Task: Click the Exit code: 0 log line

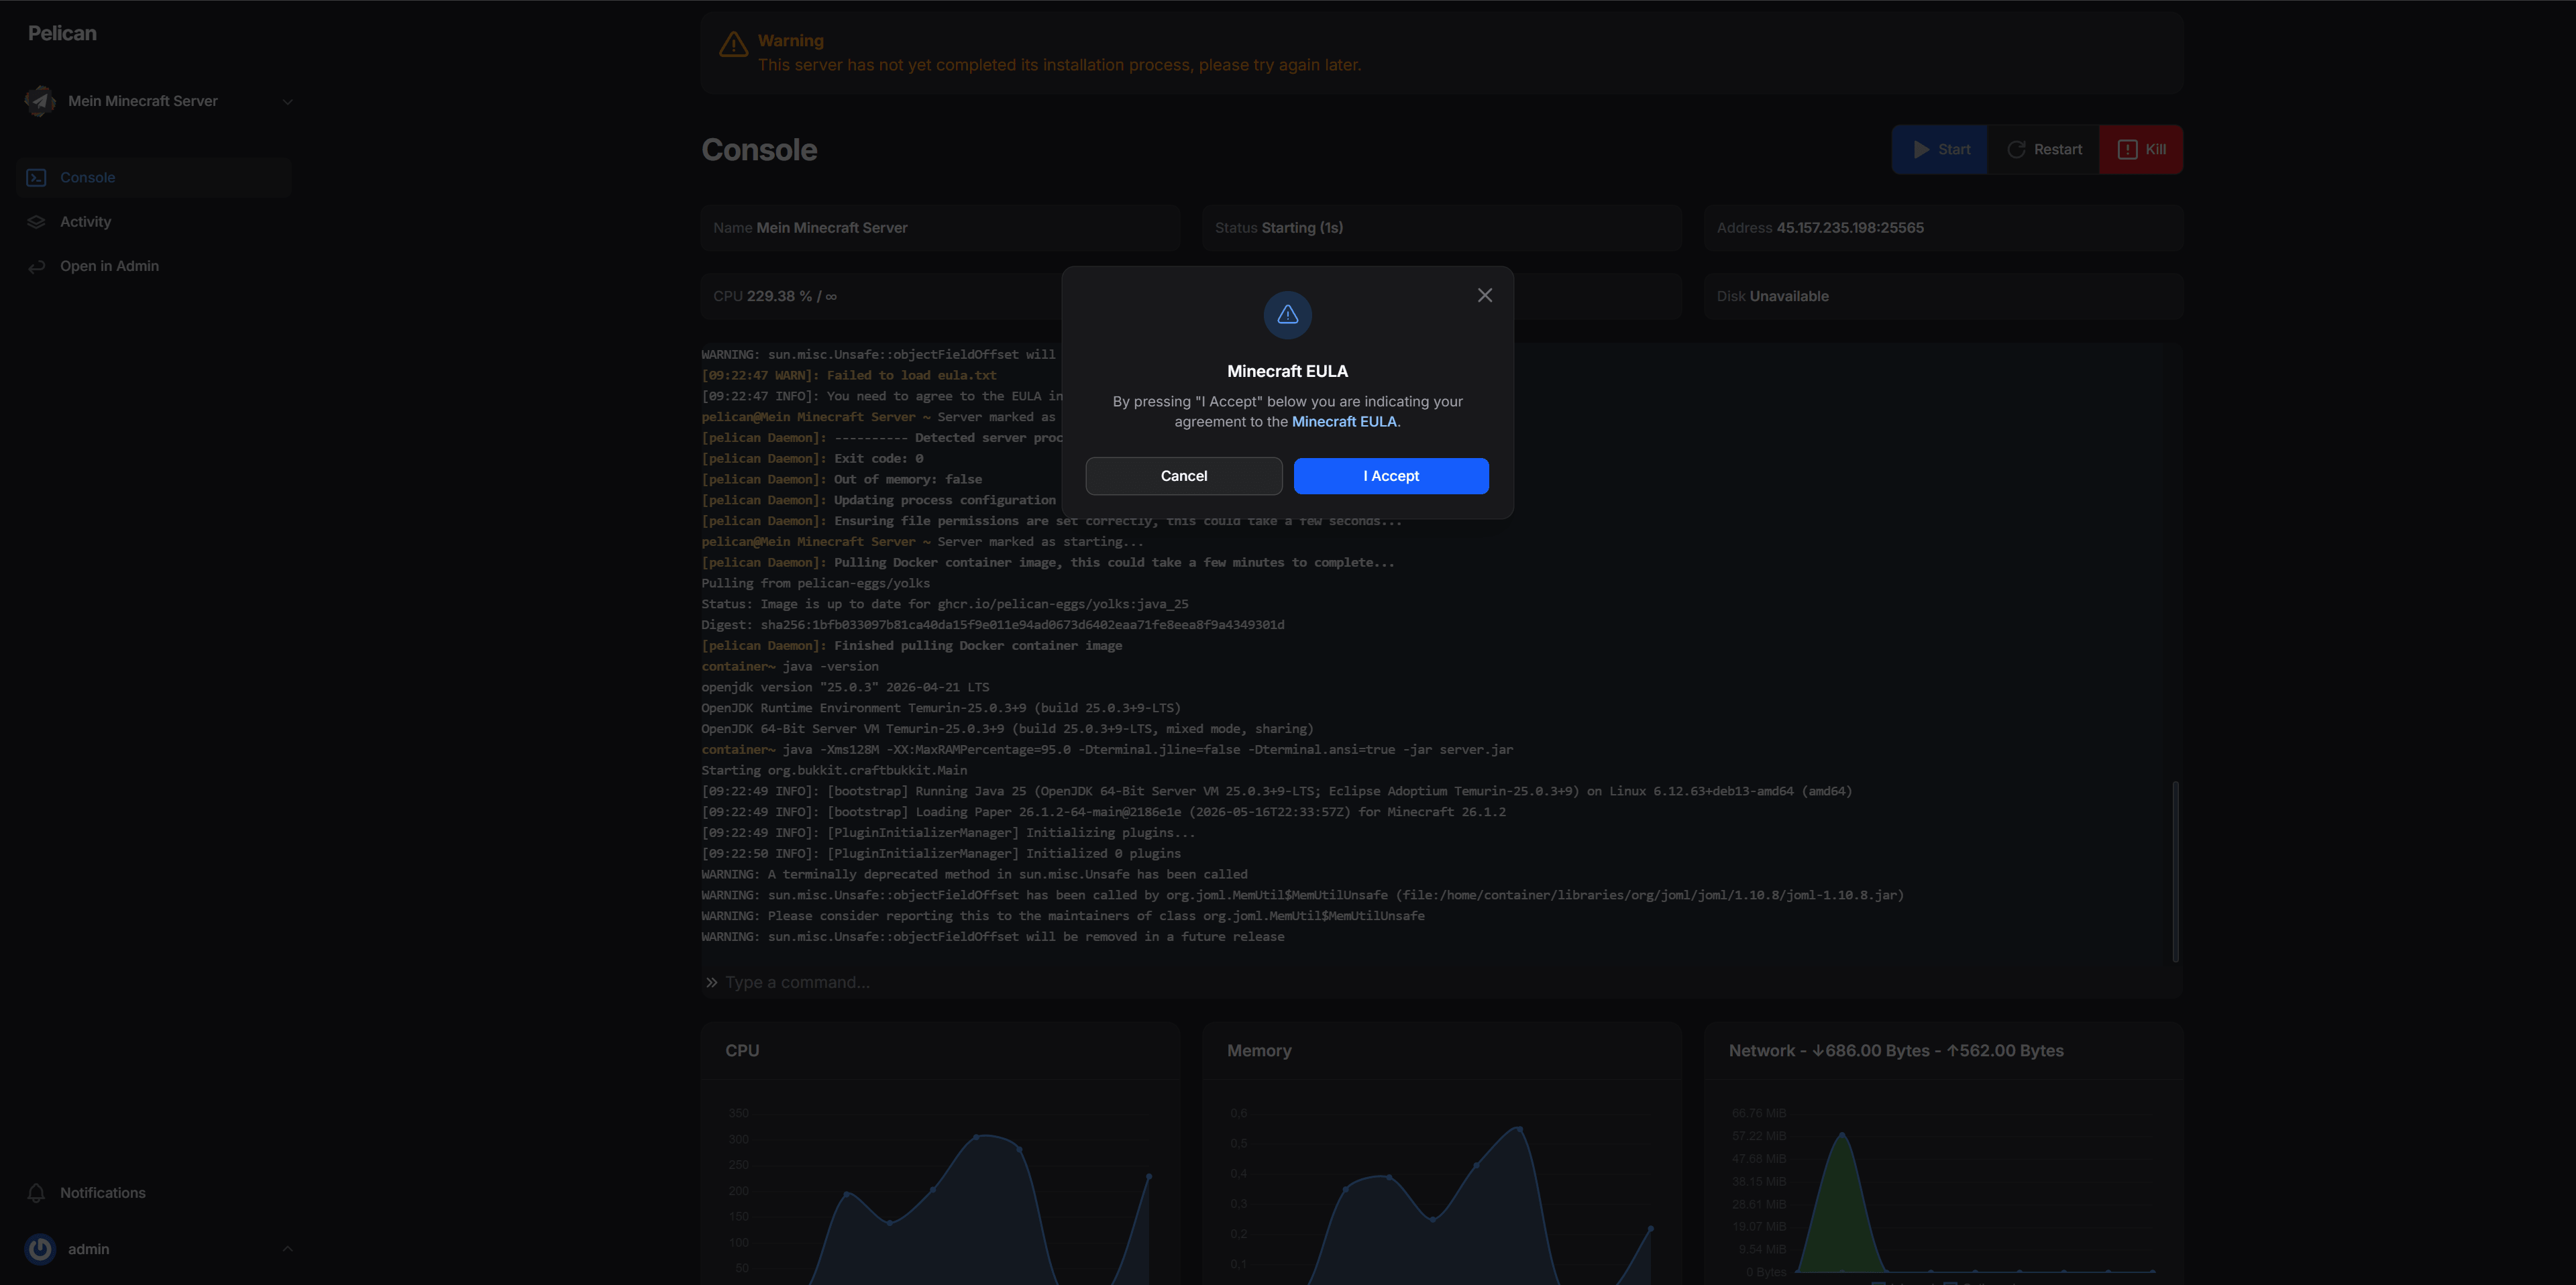Action: 812,458
